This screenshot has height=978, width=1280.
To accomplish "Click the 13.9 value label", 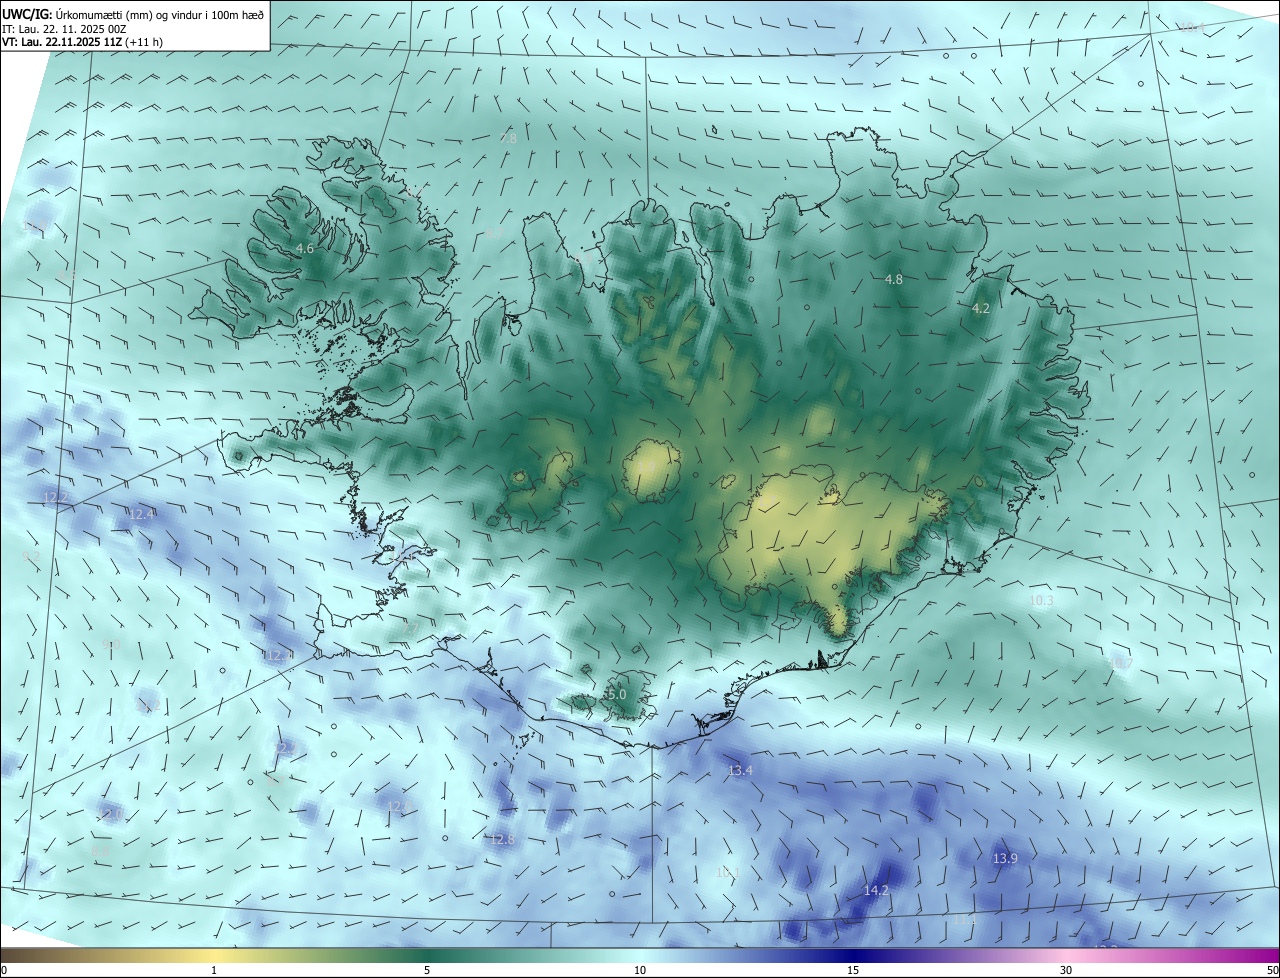I will [1005, 859].
